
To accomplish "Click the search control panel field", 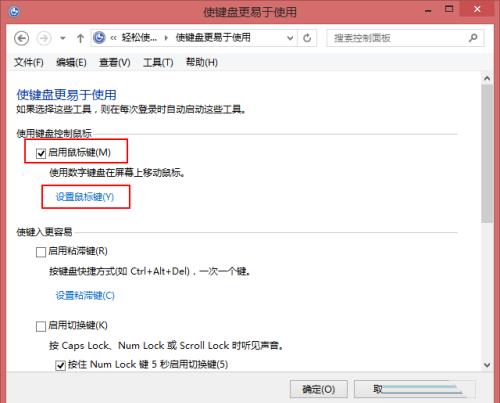I will [405, 38].
